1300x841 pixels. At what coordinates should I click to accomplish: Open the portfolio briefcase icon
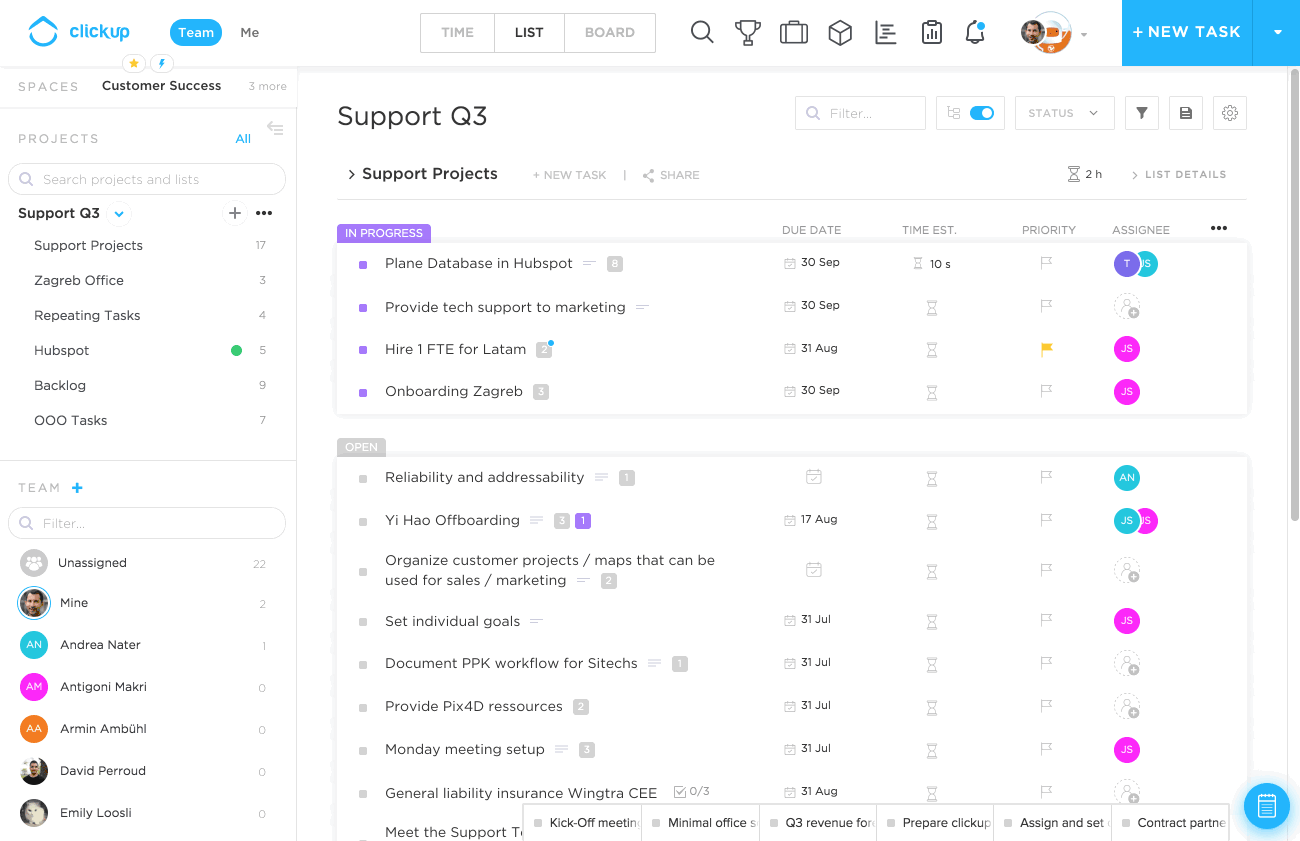(794, 33)
